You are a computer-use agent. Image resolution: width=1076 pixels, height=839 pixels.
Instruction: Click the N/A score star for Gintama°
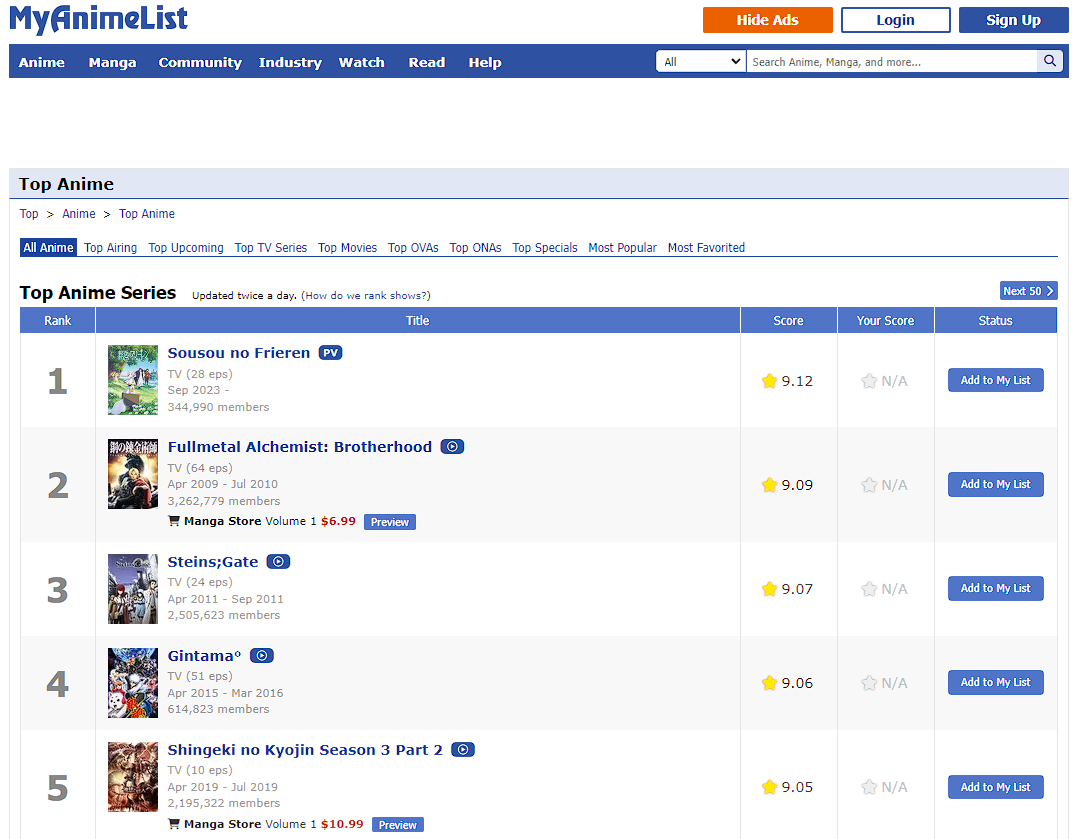coord(869,683)
